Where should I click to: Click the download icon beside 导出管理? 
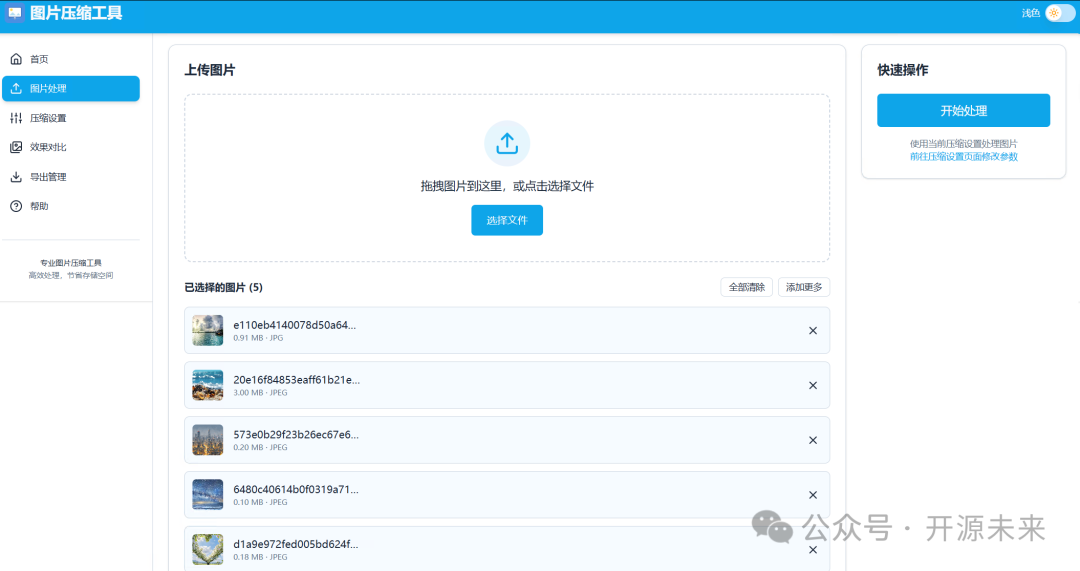16,177
